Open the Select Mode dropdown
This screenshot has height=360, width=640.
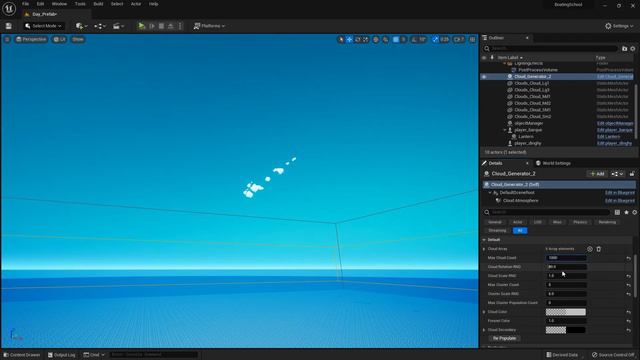pyautogui.click(x=43, y=26)
